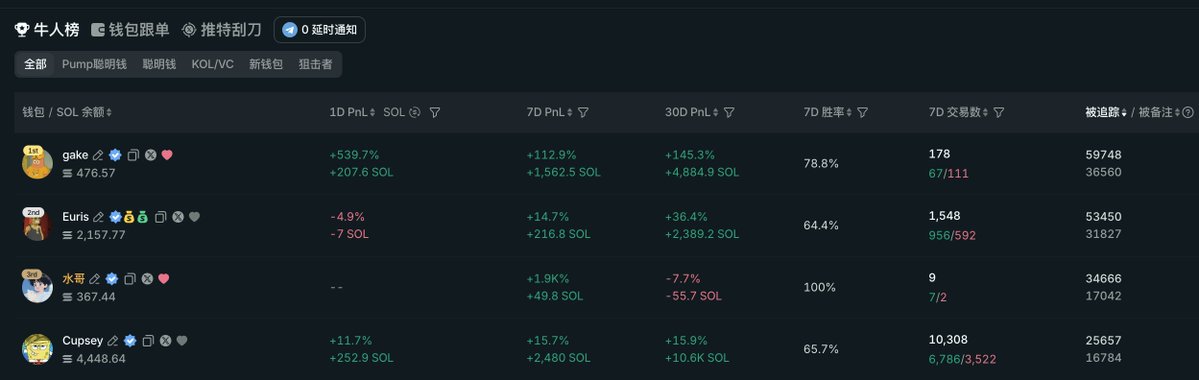Sort by the 1D PnL column arrows
Screen dimensions: 1199x380
click(372, 112)
